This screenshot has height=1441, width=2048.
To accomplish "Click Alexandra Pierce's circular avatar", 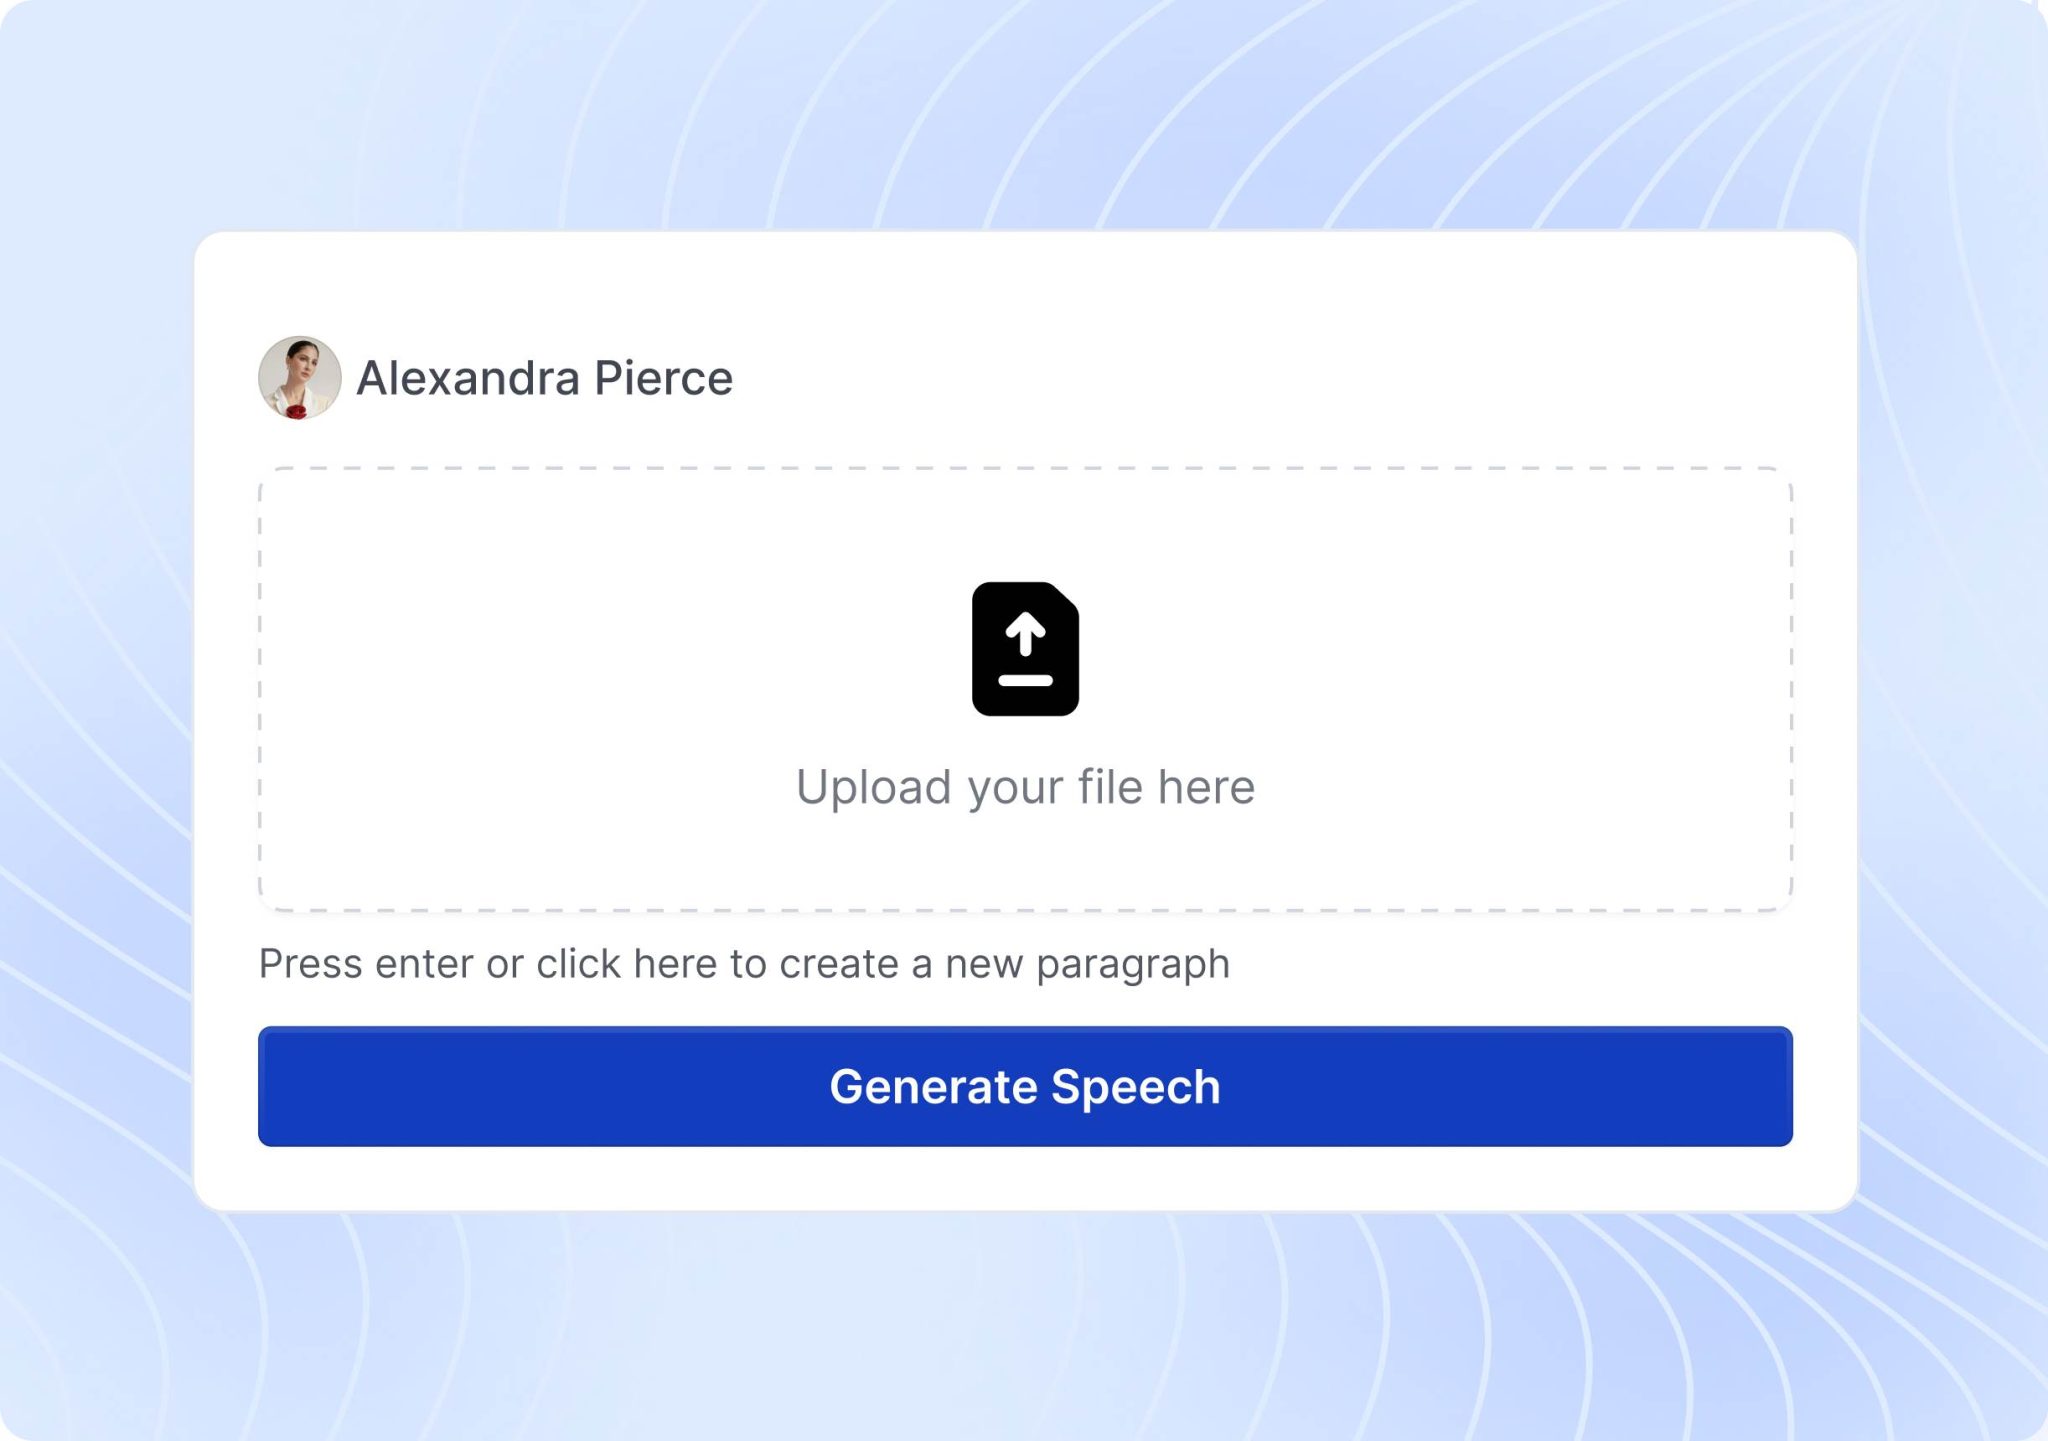I will (x=301, y=377).
